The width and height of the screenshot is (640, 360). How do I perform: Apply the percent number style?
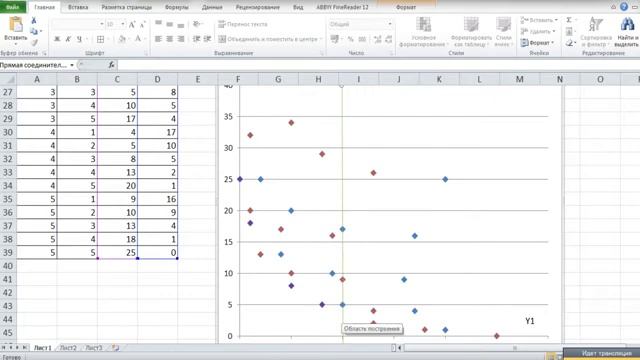pyautogui.click(x=351, y=40)
